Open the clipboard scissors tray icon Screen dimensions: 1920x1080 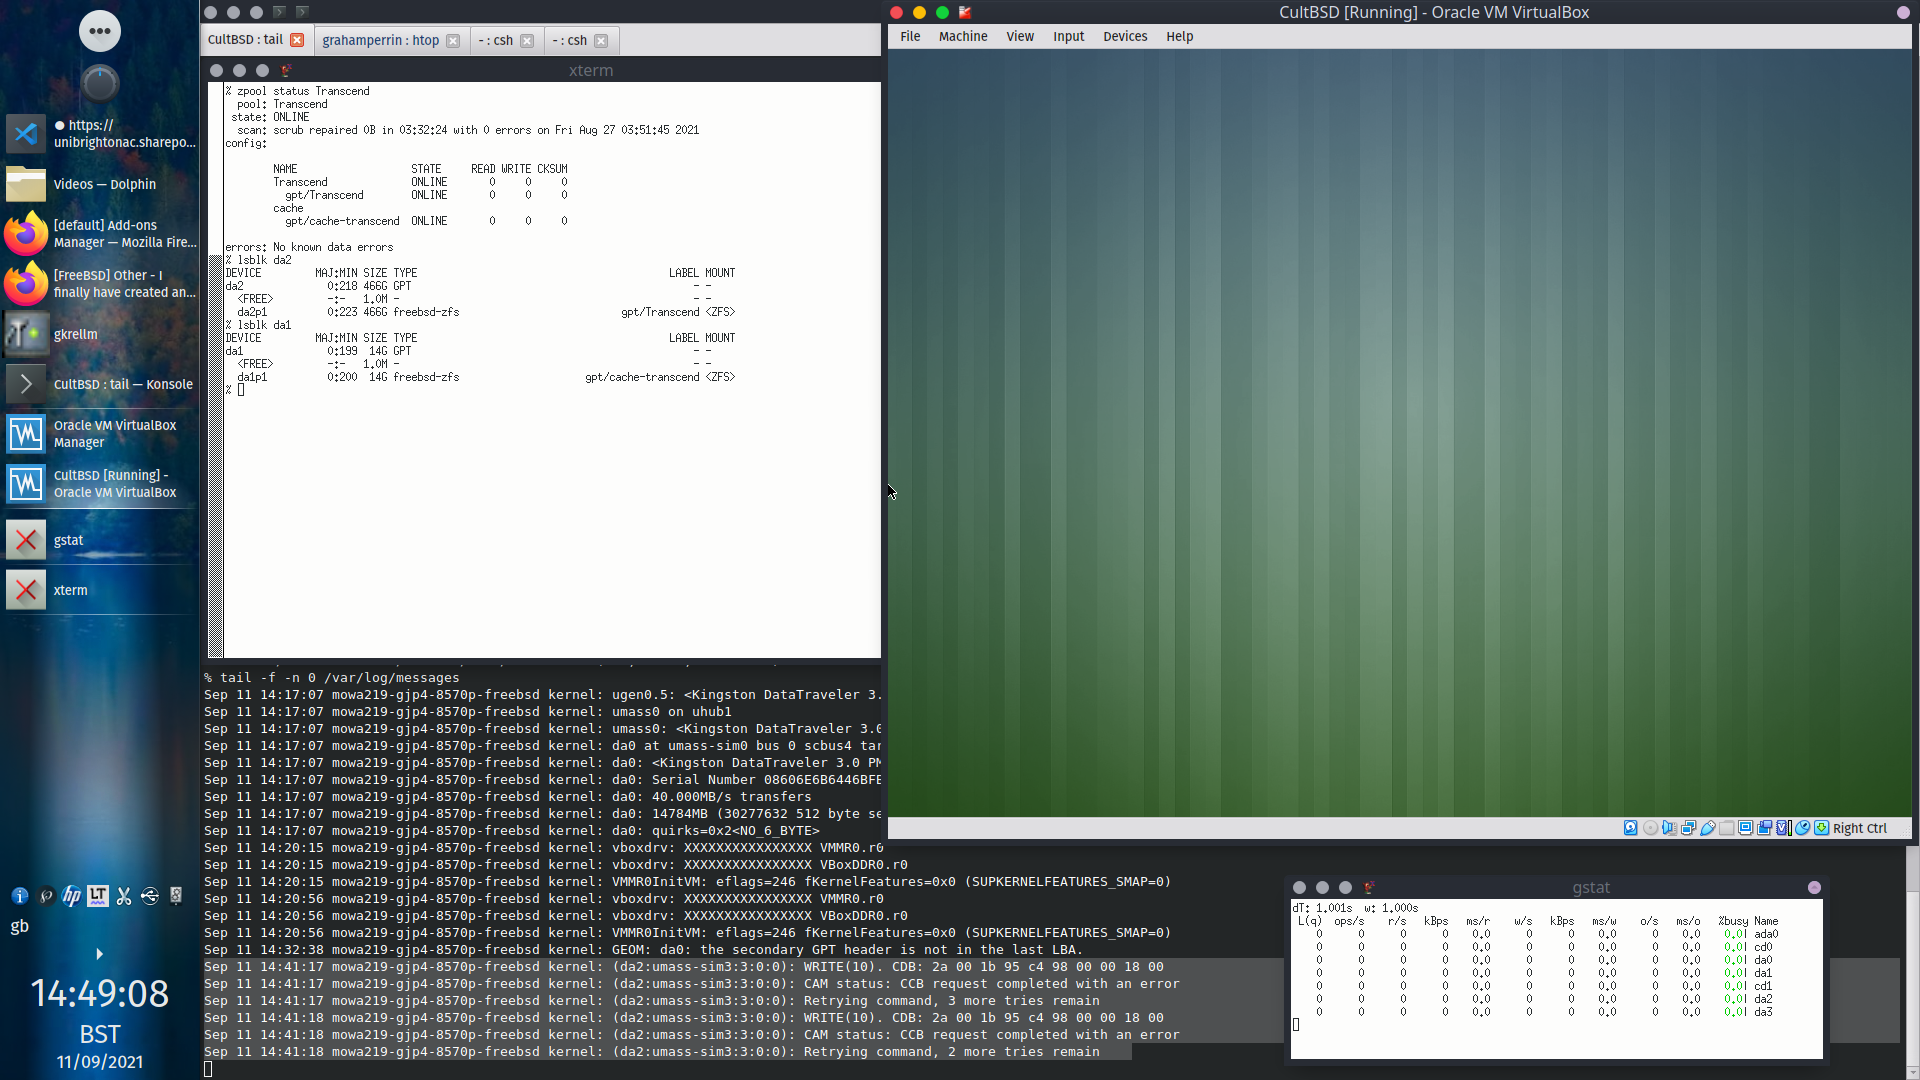[124, 896]
